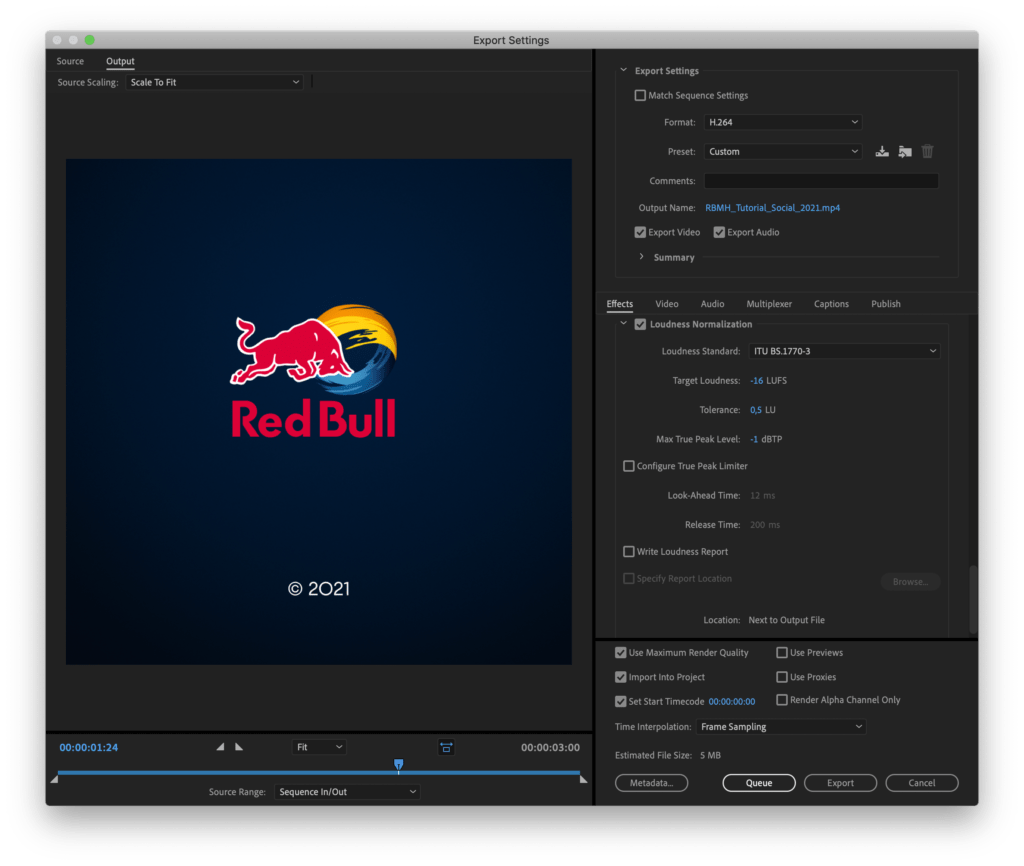
Task: Click the Save Preset icon
Action: [x=882, y=152]
